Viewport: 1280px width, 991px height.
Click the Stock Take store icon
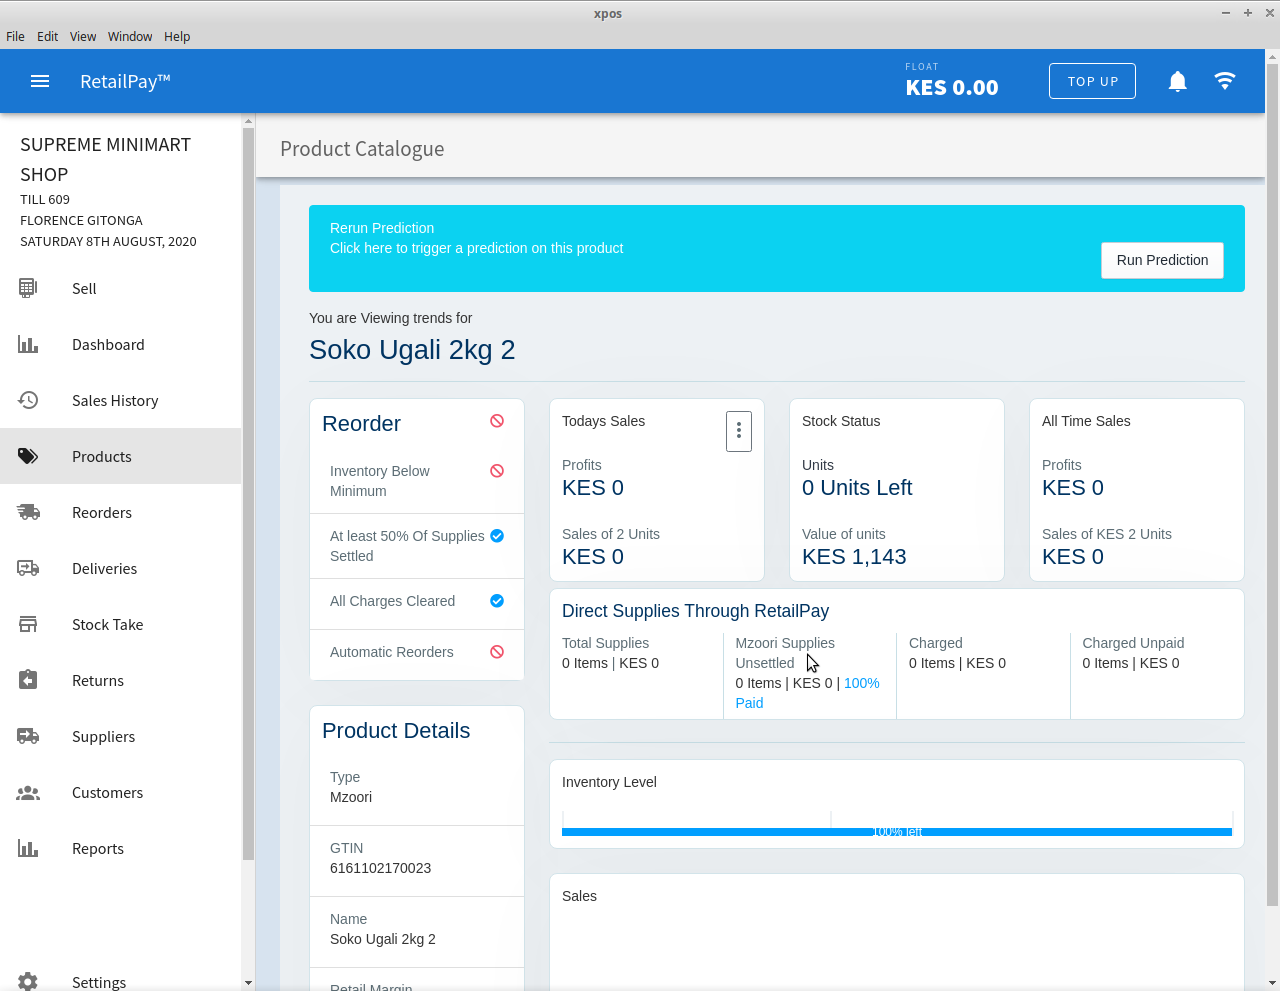pyautogui.click(x=28, y=624)
